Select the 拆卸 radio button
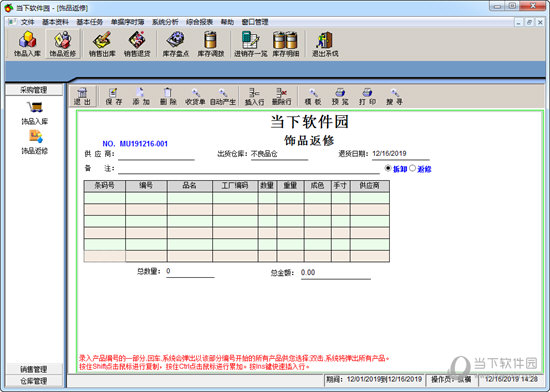This screenshot has height=392, width=550. pyautogui.click(x=388, y=168)
